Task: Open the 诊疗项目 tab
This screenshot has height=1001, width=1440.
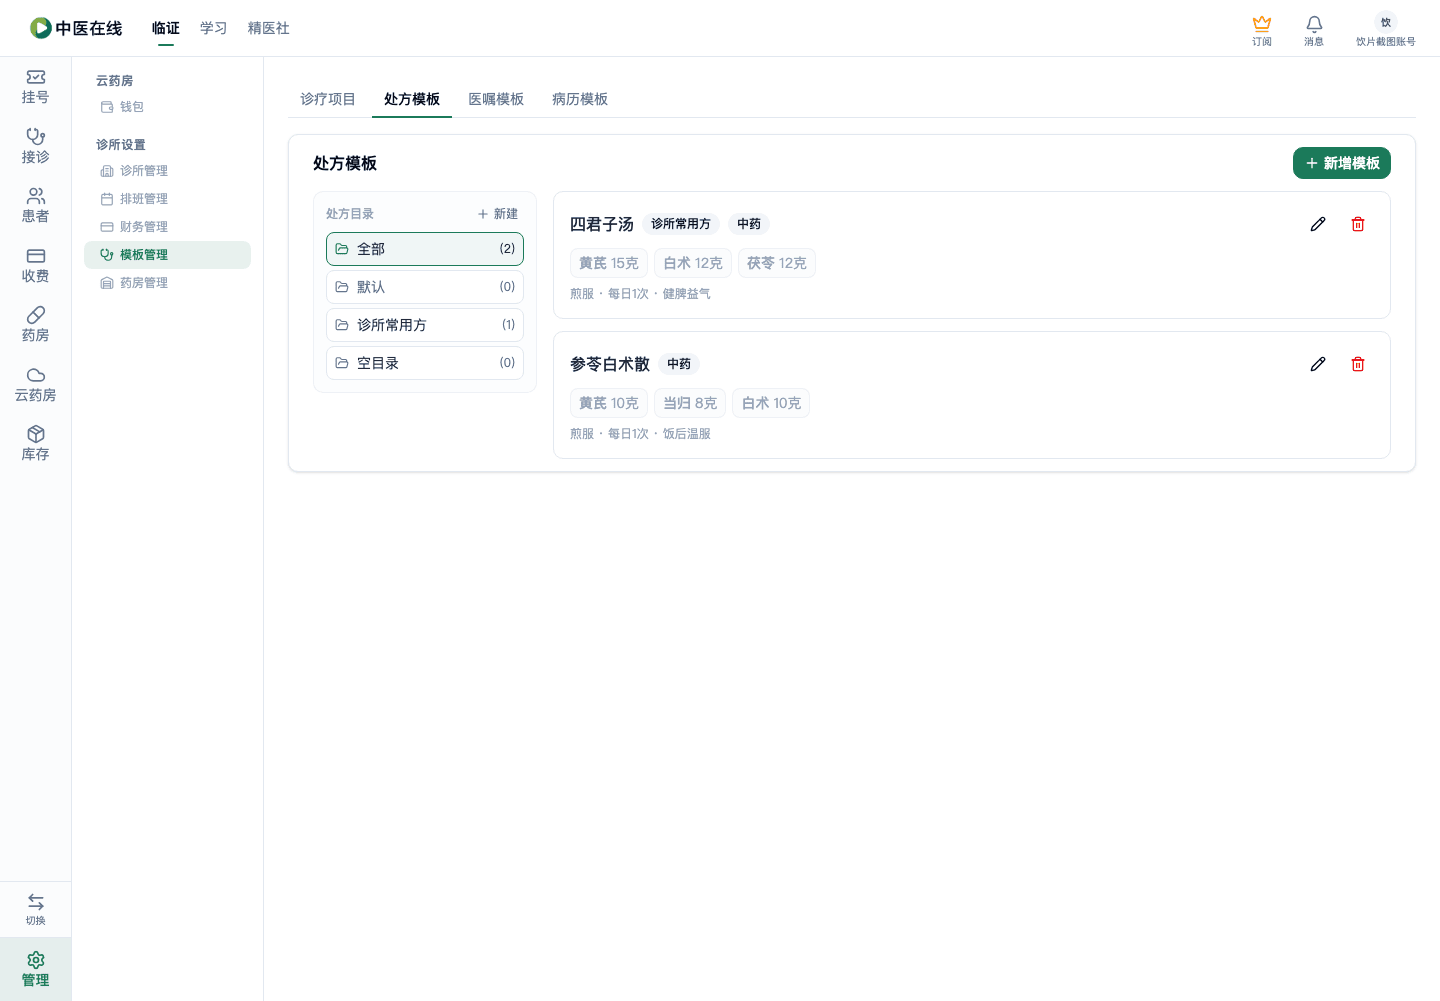Action: 328,99
